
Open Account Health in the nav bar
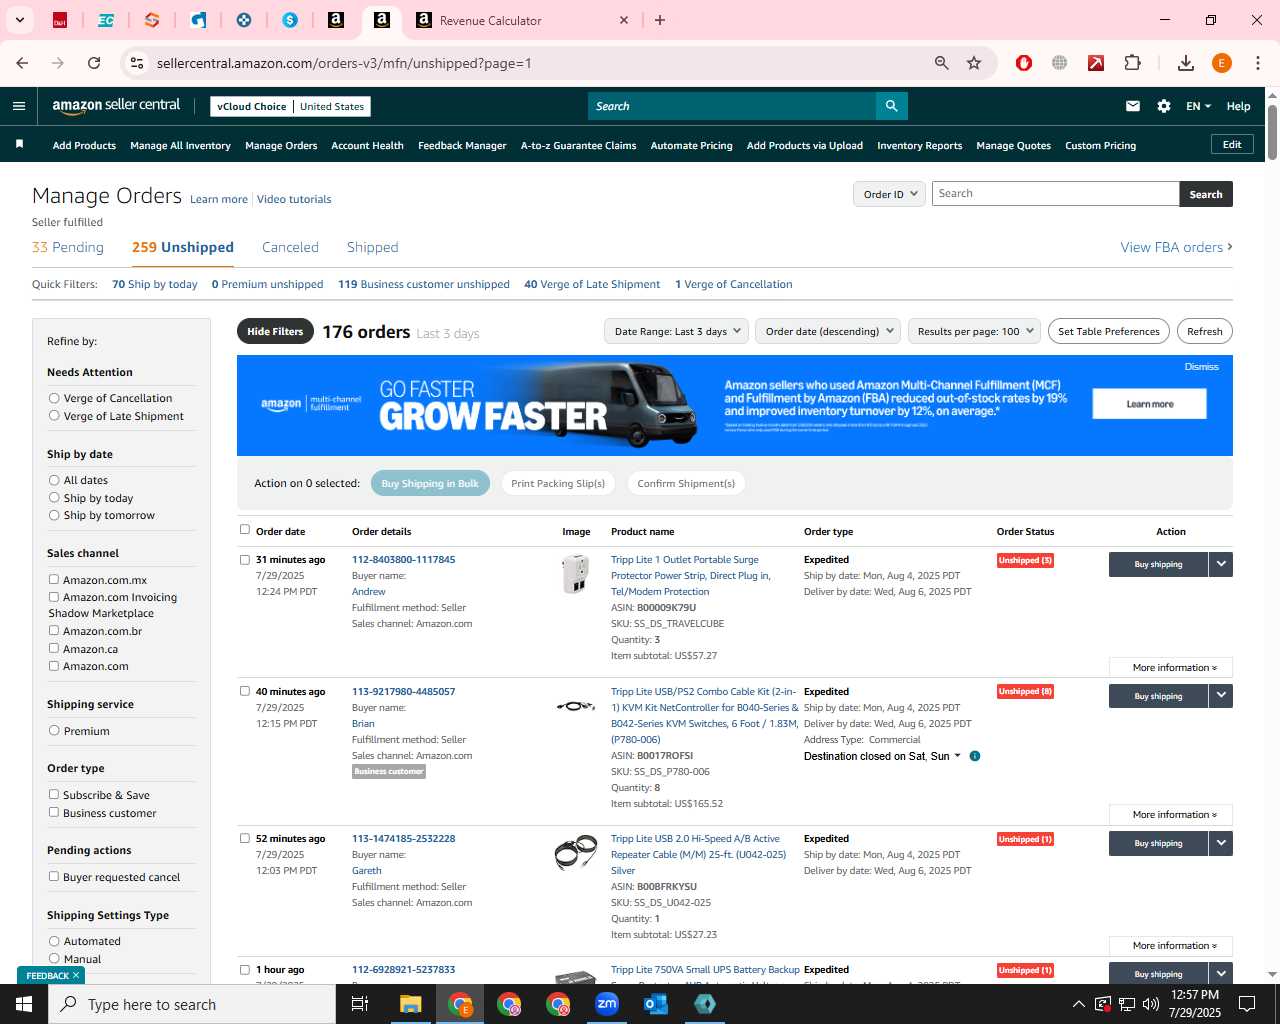pos(367,145)
